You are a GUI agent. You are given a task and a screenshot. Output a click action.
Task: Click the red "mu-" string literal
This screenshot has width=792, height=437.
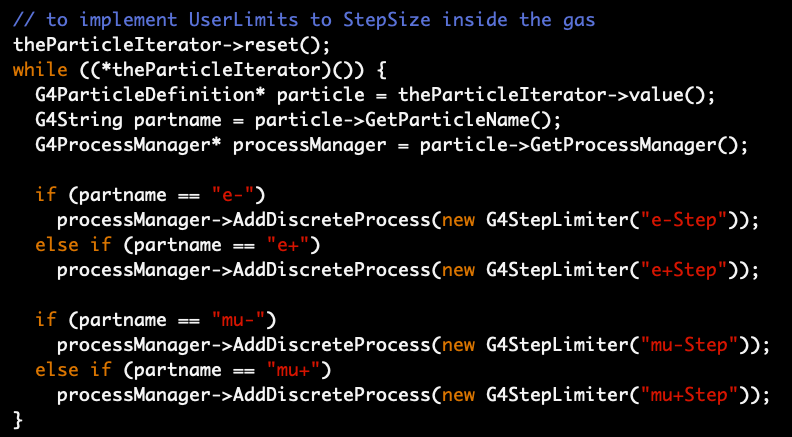point(244,320)
